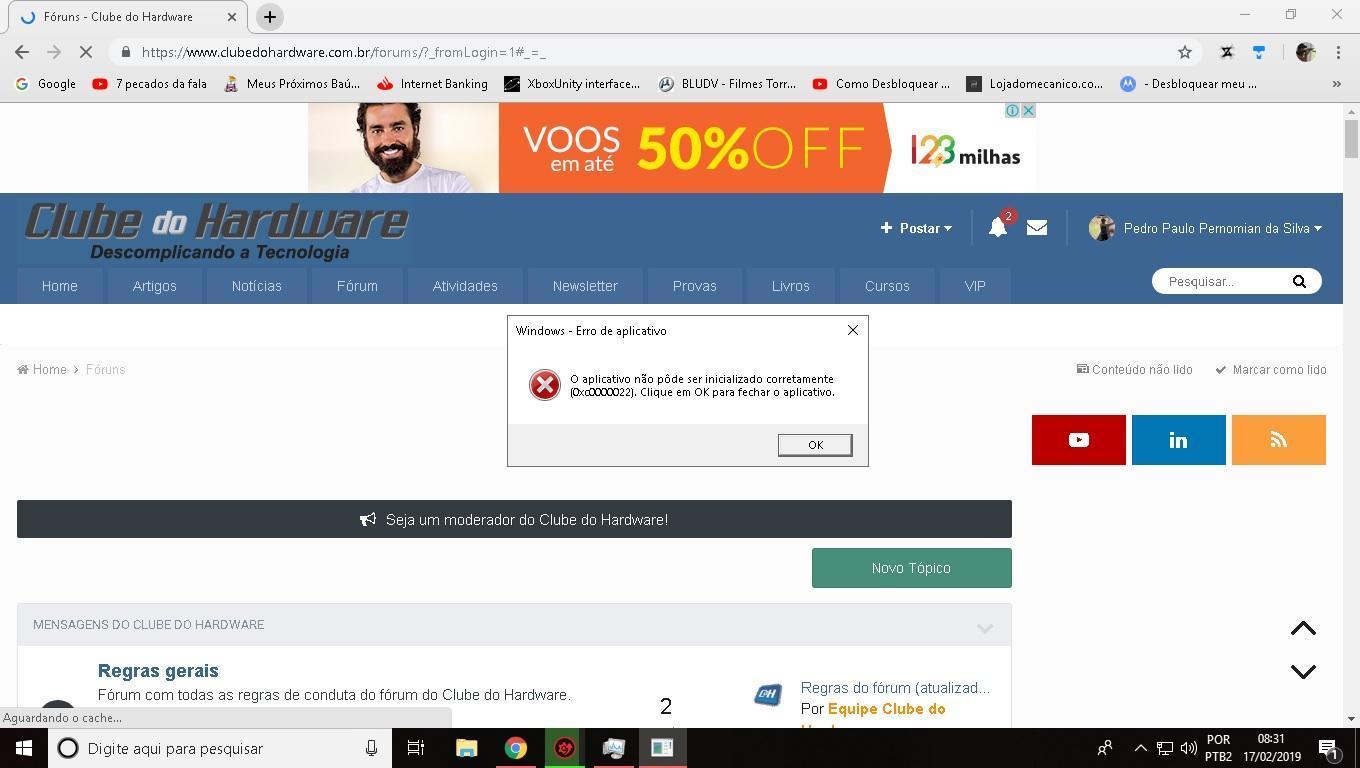Click the Equipe Clube do Hardware author link
The image size is (1360, 768).
(x=886, y=709)
